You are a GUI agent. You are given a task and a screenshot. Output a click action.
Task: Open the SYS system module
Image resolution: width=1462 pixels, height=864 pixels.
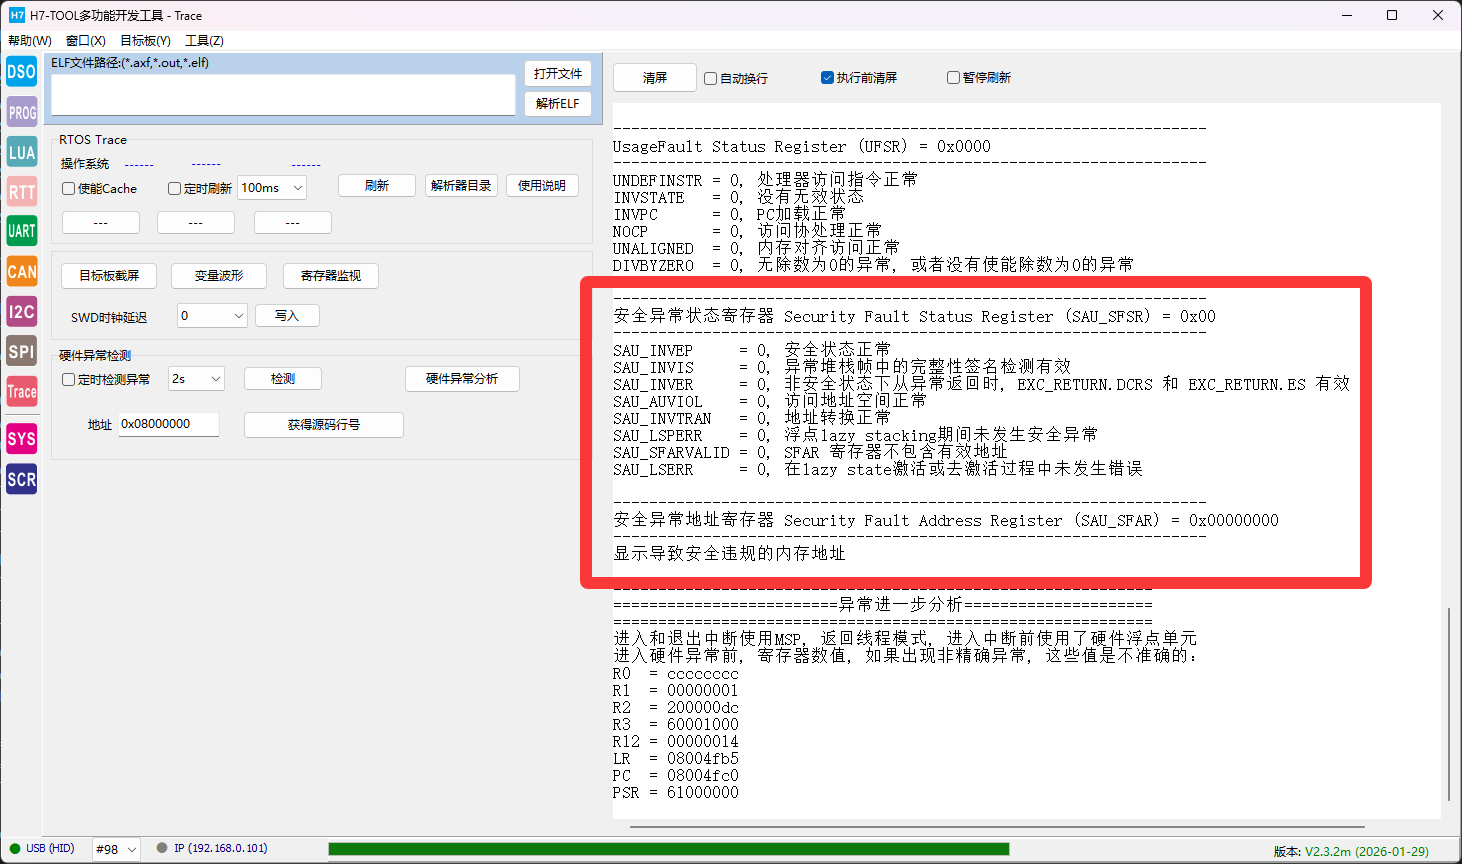21,438
